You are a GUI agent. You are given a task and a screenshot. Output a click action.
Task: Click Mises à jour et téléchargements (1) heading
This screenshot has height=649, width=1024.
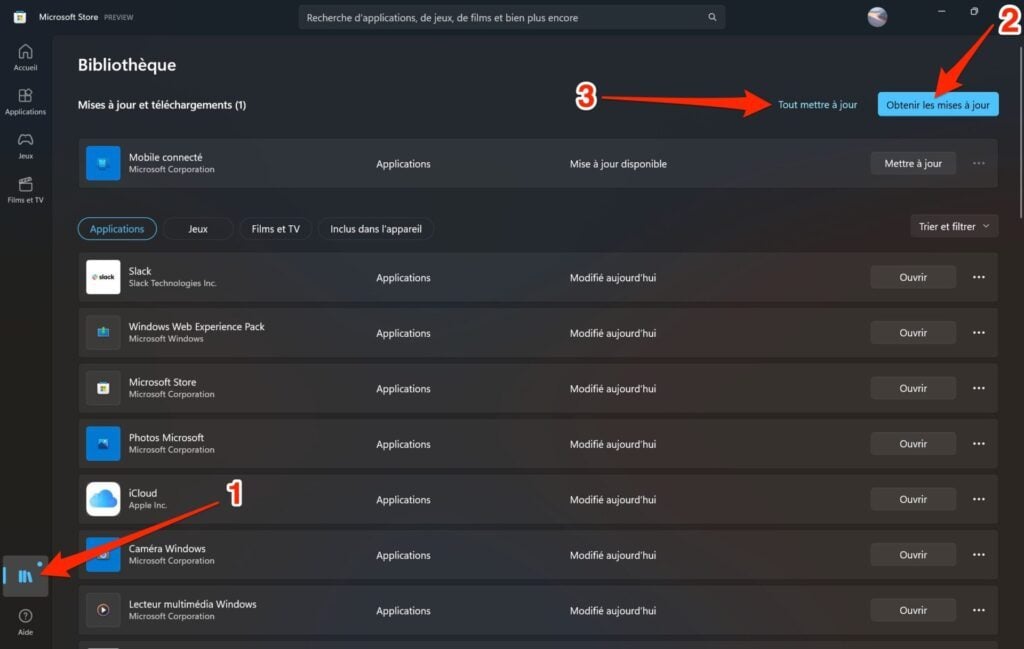point(162,104)
